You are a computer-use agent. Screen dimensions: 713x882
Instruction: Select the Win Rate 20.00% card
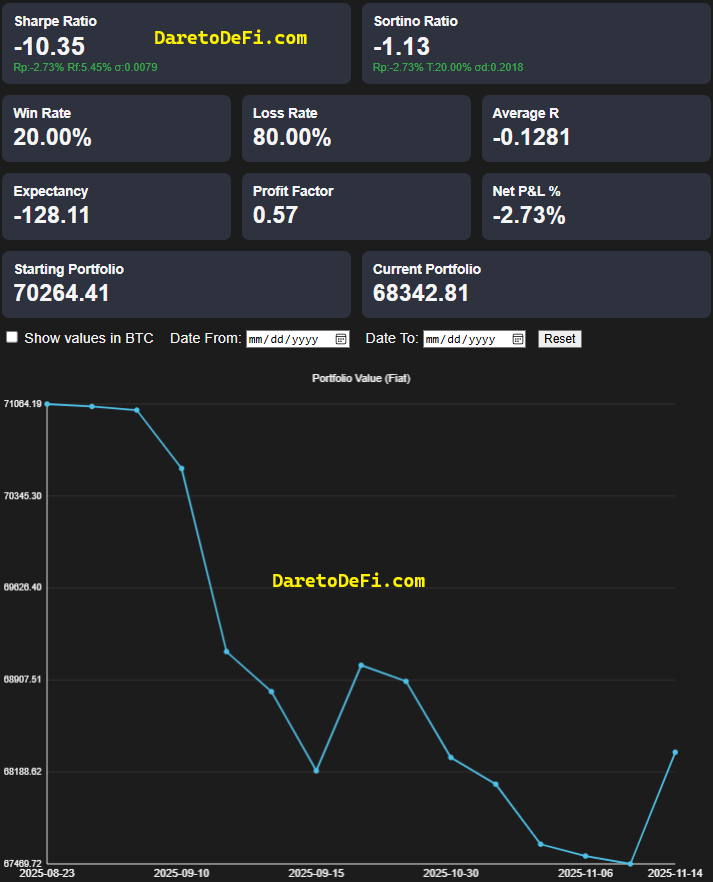(116, 128)
